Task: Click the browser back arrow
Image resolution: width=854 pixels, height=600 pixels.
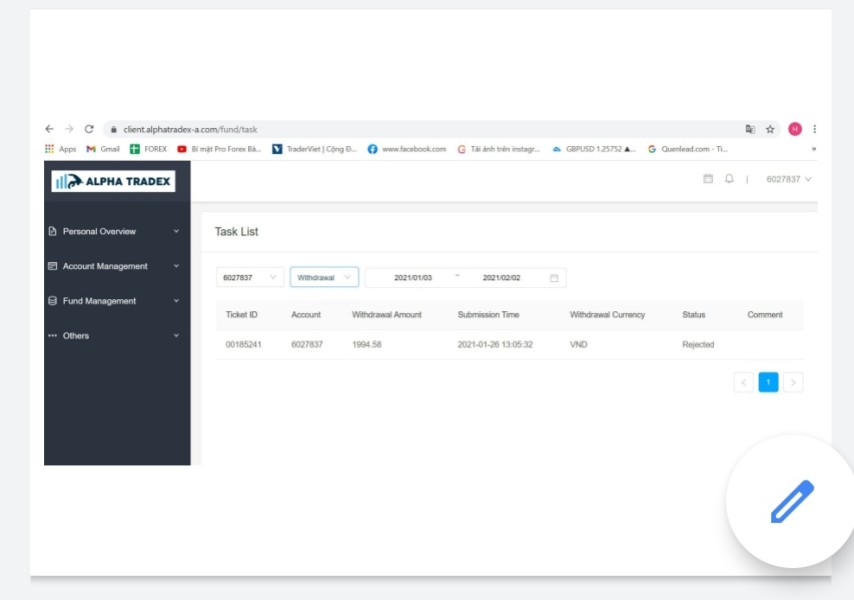Action: pyautogui.click(x=50, y=129)
